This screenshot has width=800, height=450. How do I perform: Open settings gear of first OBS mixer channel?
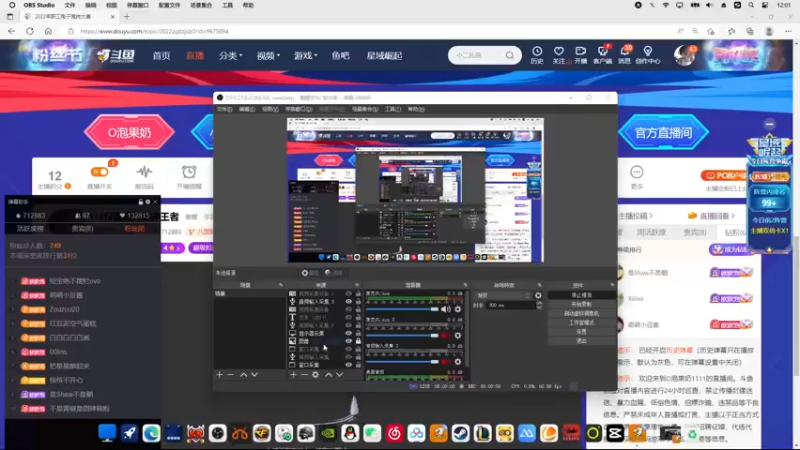coord(458,309)
